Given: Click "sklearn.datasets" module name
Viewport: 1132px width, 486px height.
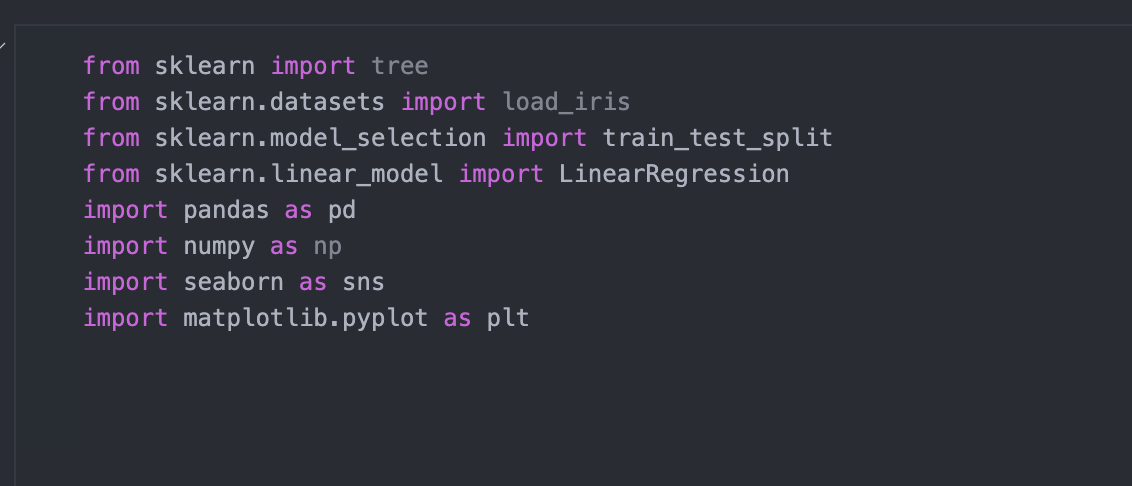Looking at the screenshot, I should click(x=270, y=102).
